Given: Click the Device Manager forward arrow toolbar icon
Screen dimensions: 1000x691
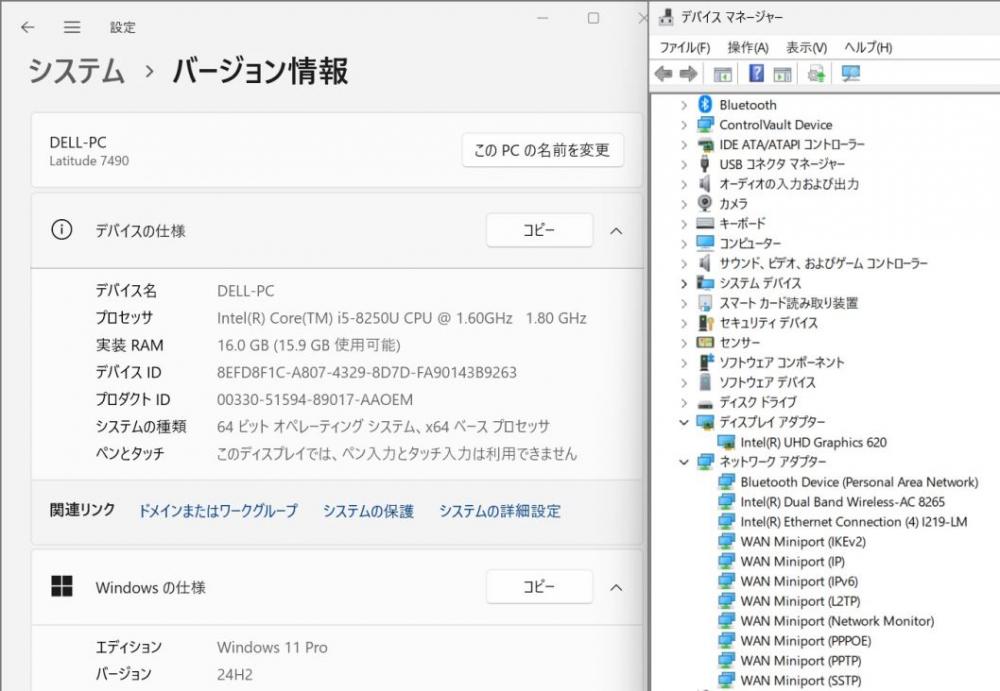Looking at the screenshot, I should pos(689,74).
